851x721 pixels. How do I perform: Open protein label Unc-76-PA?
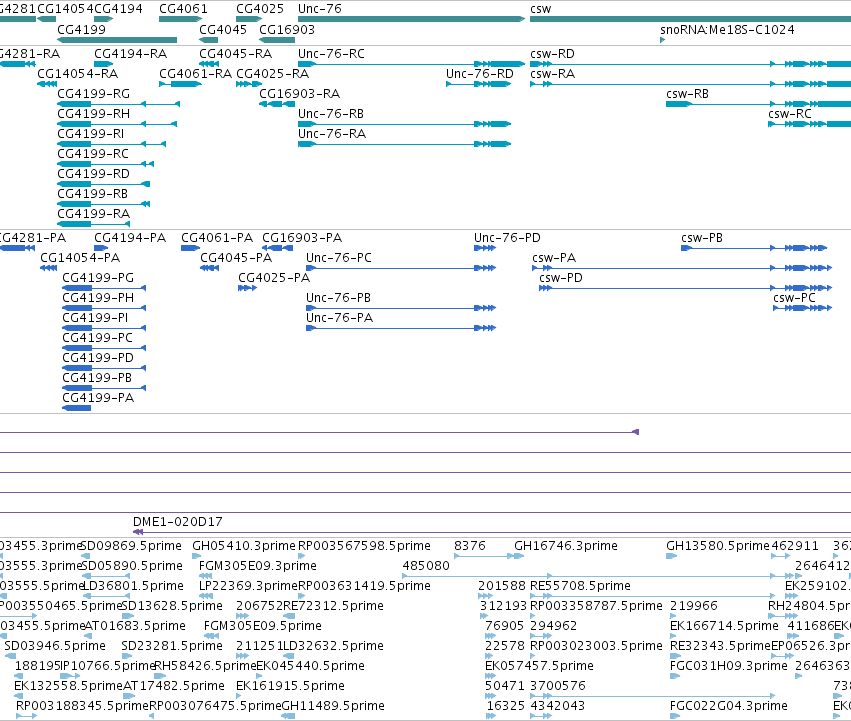[x=340, y=319]
